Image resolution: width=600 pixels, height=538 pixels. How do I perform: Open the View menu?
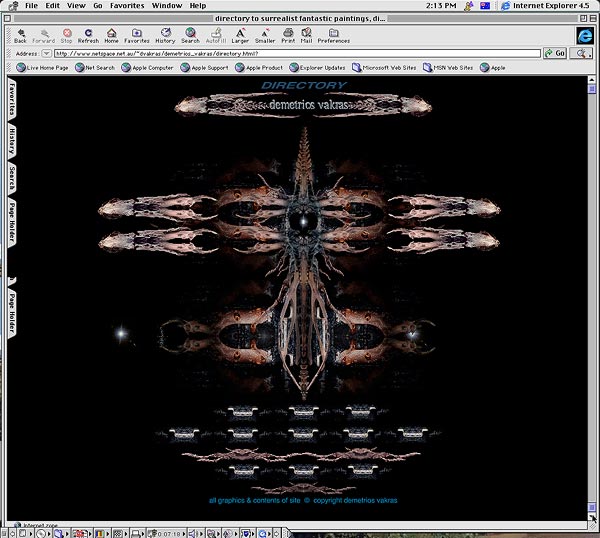pyautogui.click(x=76, y=6)
